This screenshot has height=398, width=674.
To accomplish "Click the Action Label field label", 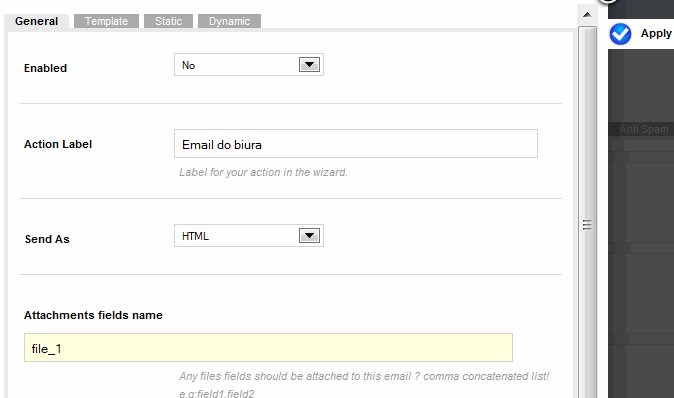I will click(58, 144).
